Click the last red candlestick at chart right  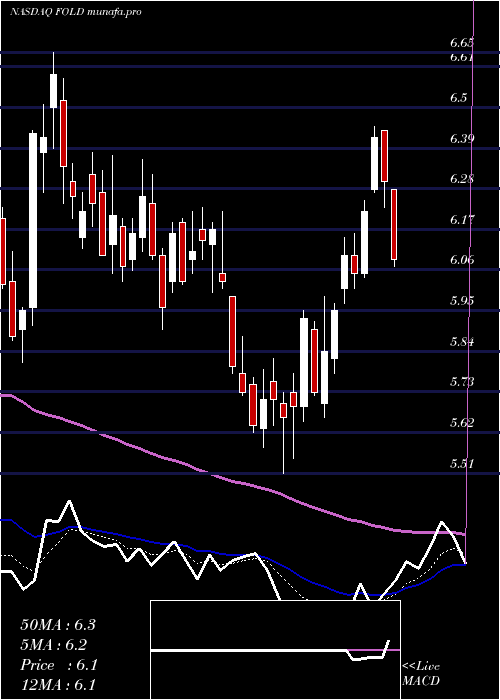[394, 224]
